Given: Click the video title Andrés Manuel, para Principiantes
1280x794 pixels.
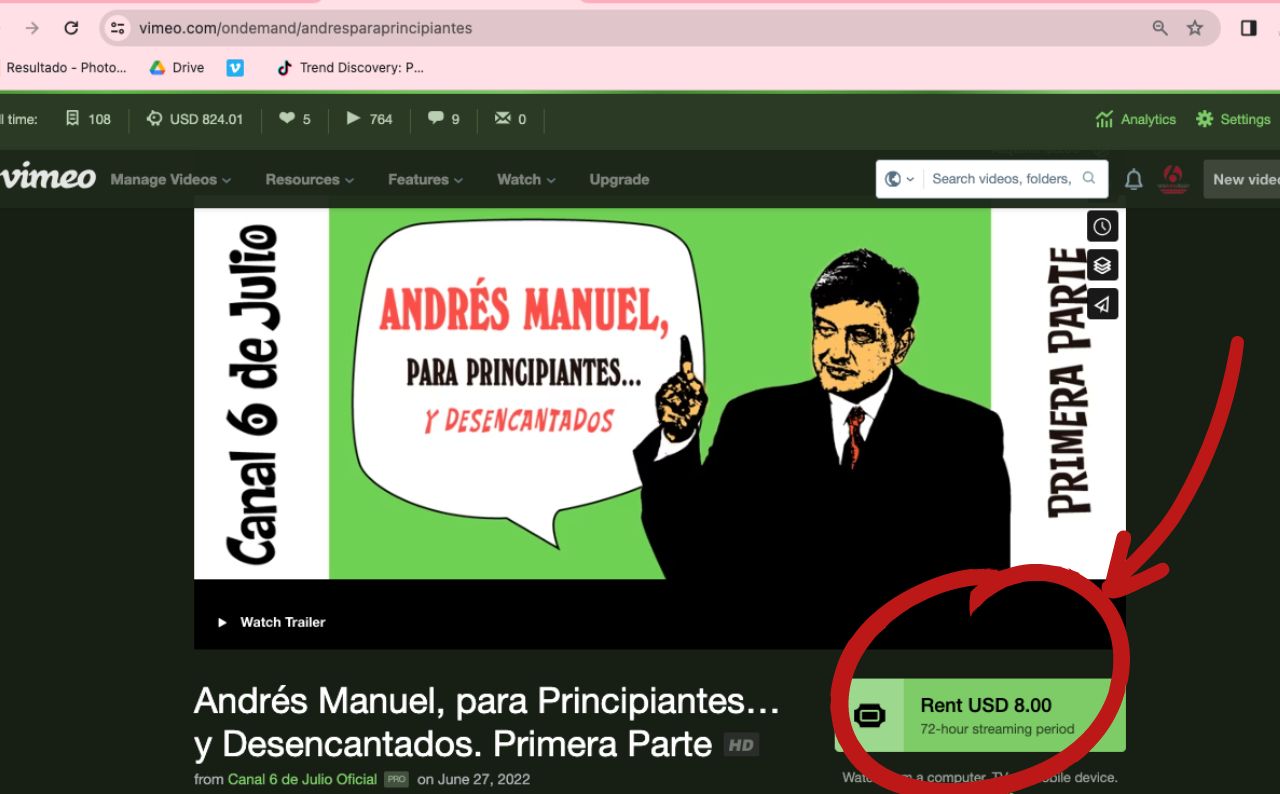Looking at the screenshot, I should click(487, 722).
